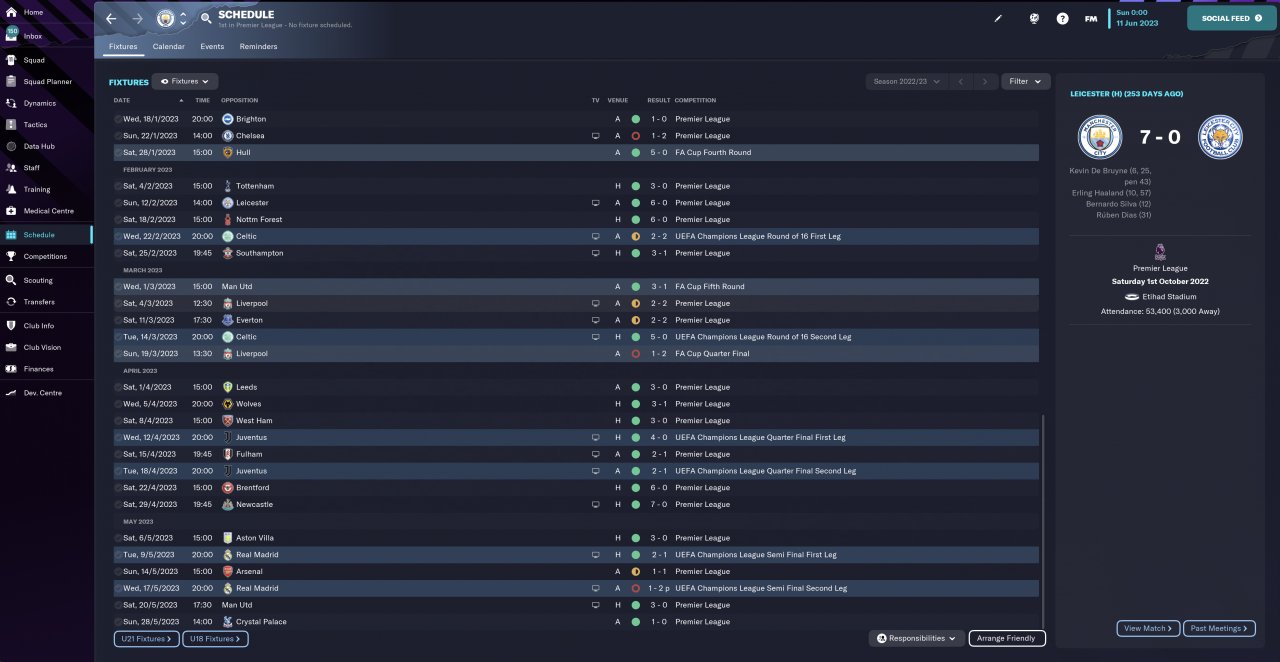Viewport: 1280px width, 662px height.
Task: Switch to the Calendar tab
Action: click(168, 47)
